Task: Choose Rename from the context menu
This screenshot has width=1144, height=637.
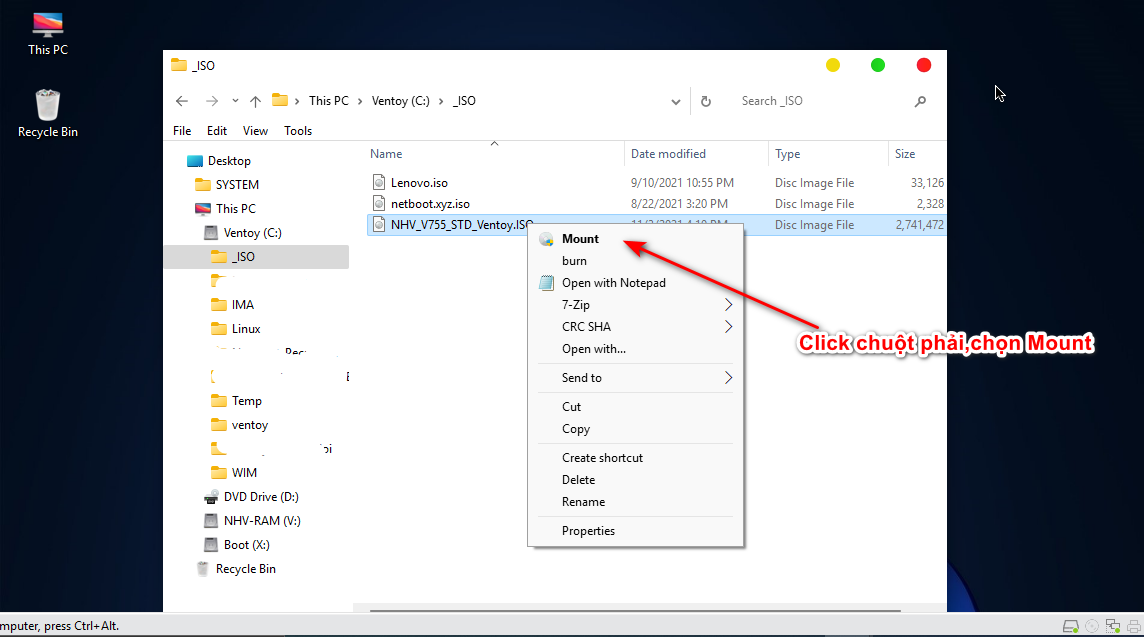Action: (x=635, y=502)
